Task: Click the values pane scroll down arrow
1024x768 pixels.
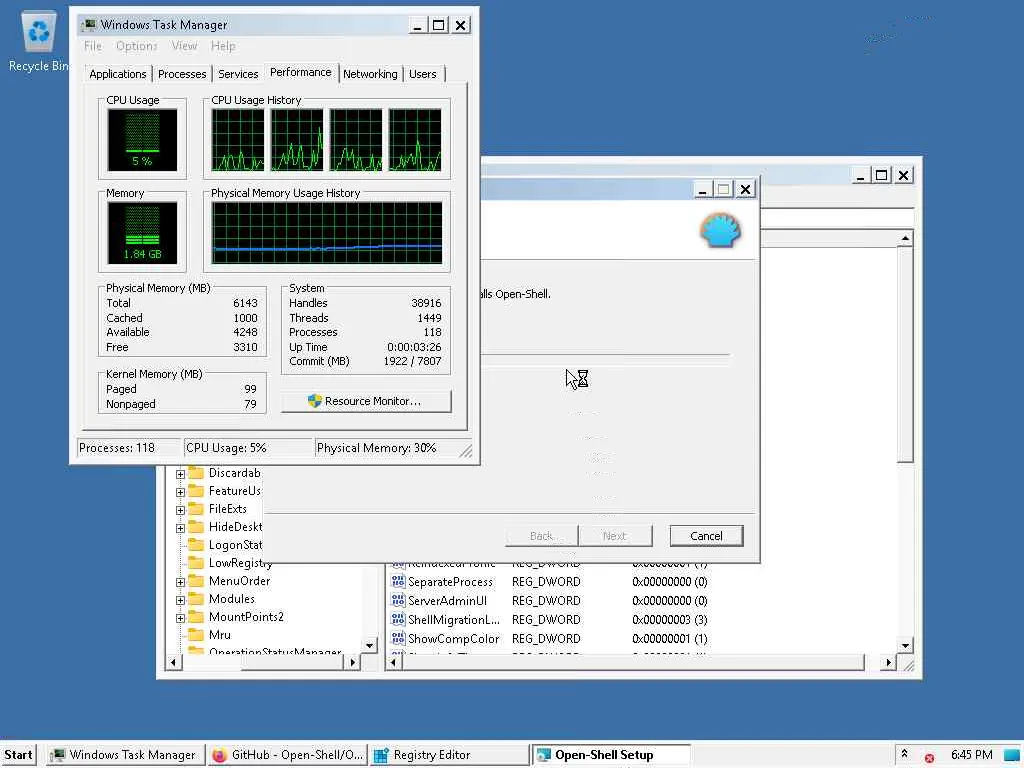Action: tap(905, 645)
